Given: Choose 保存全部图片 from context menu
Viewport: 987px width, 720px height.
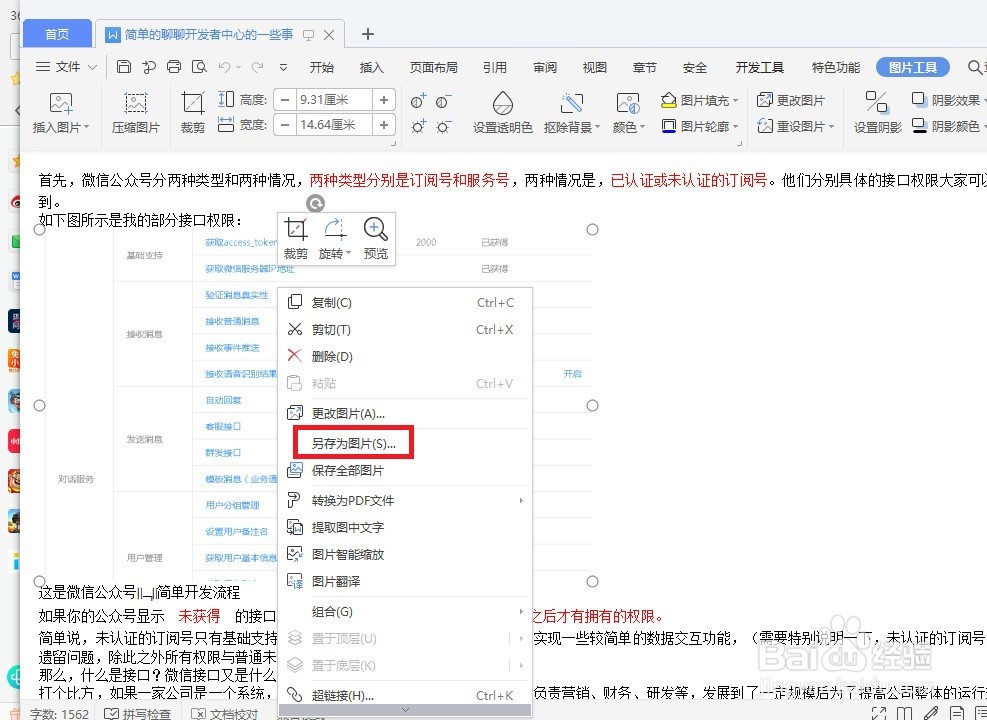Looking at the screenshot, I should coord(405,470).
